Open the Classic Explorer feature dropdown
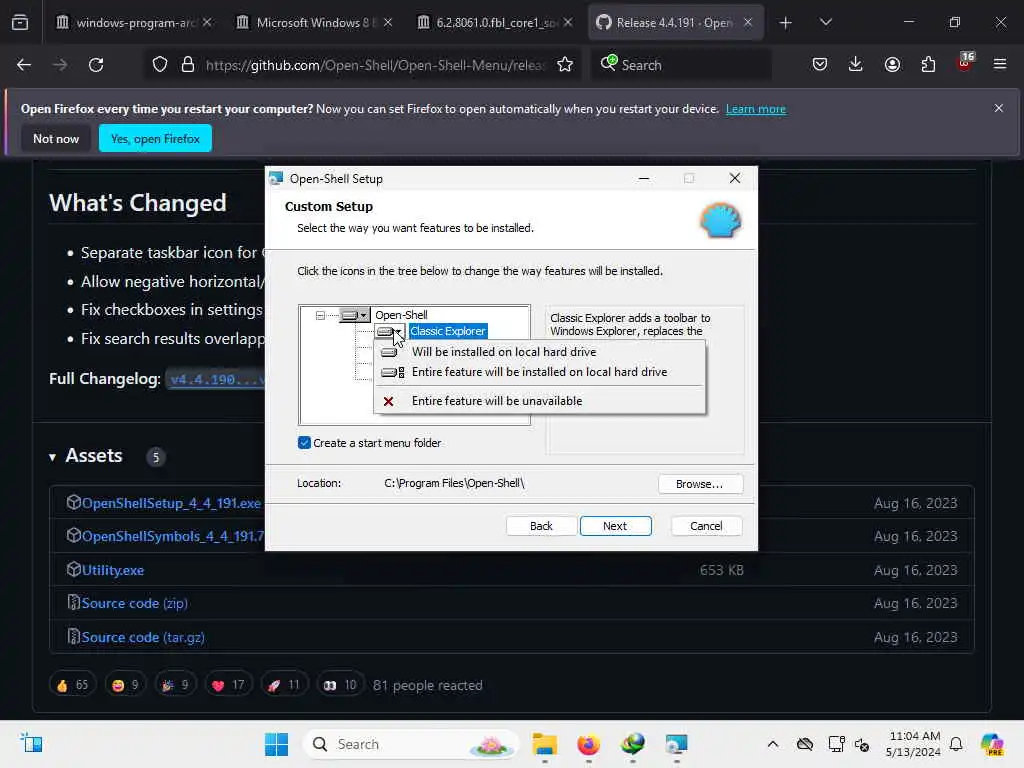Image resolution: width=1024 pixels, height=768 pixels. (x=390, y=332)
